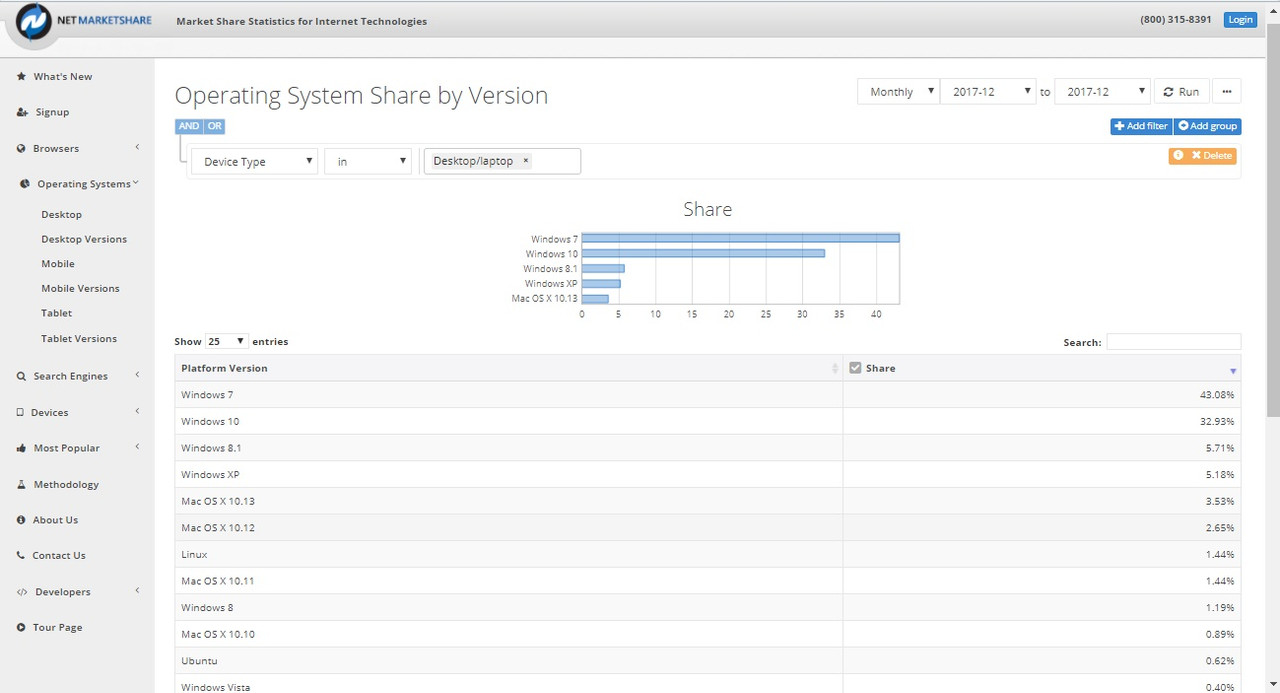Screen dimensions: 1280x693
Task: Click the play-circle icon beside Tour Page
Action: click(x=22, y=627)
